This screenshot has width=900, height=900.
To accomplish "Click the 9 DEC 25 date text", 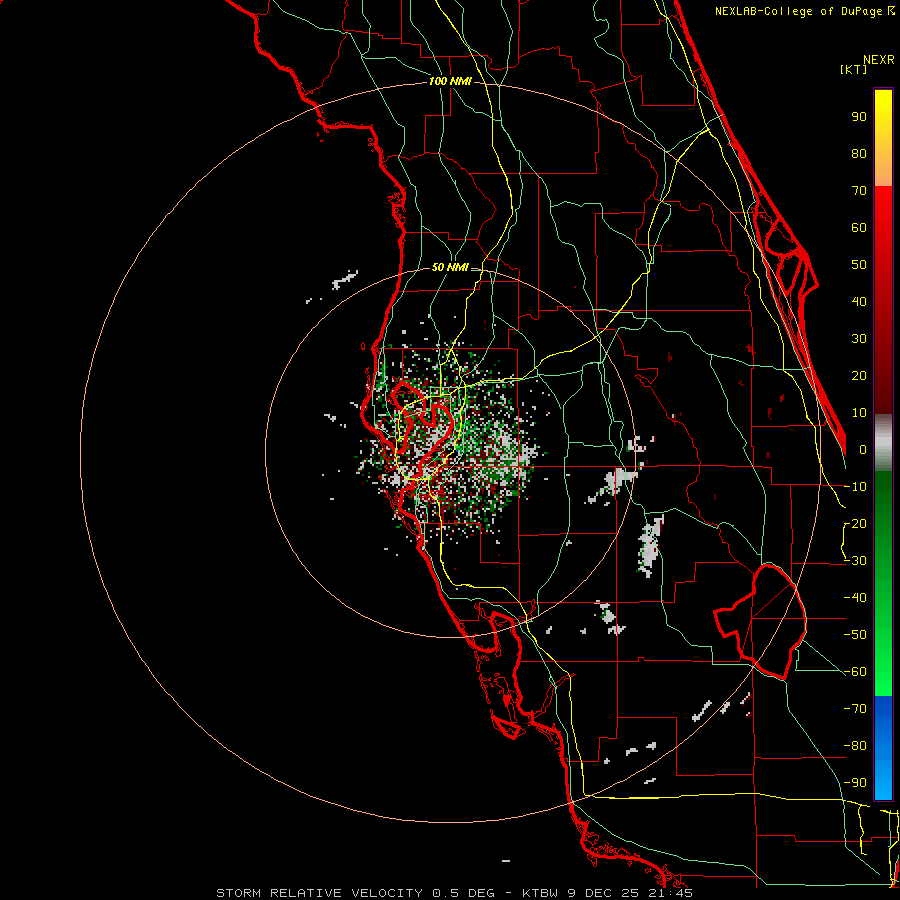I will coord(603,893).
